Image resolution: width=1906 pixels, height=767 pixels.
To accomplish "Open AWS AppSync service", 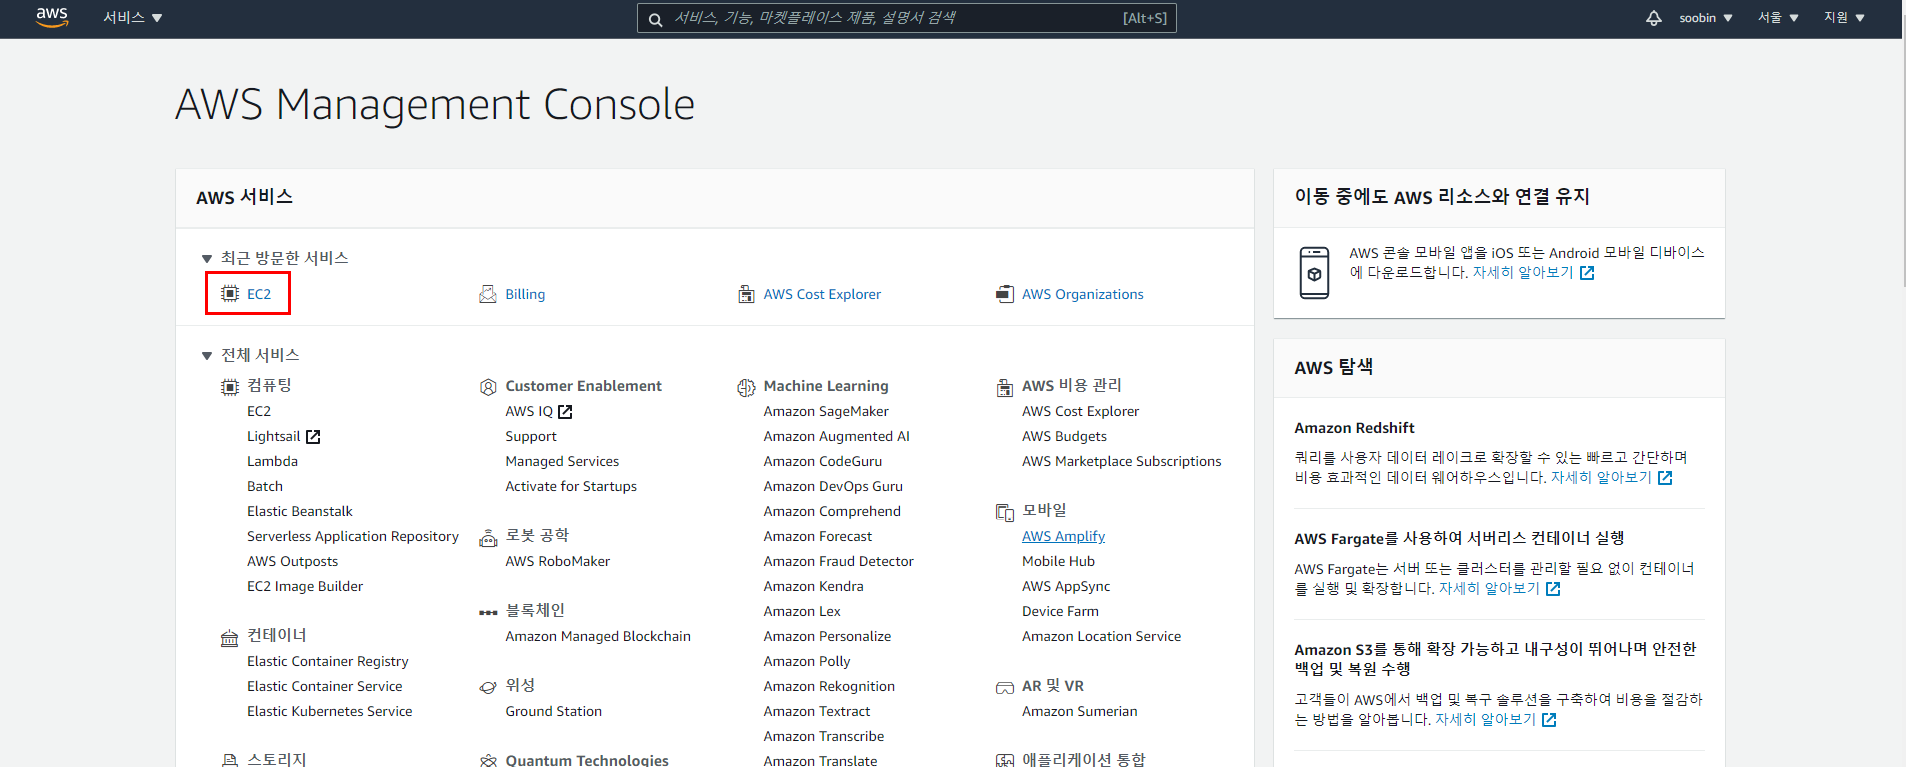I will (1066, 586).
